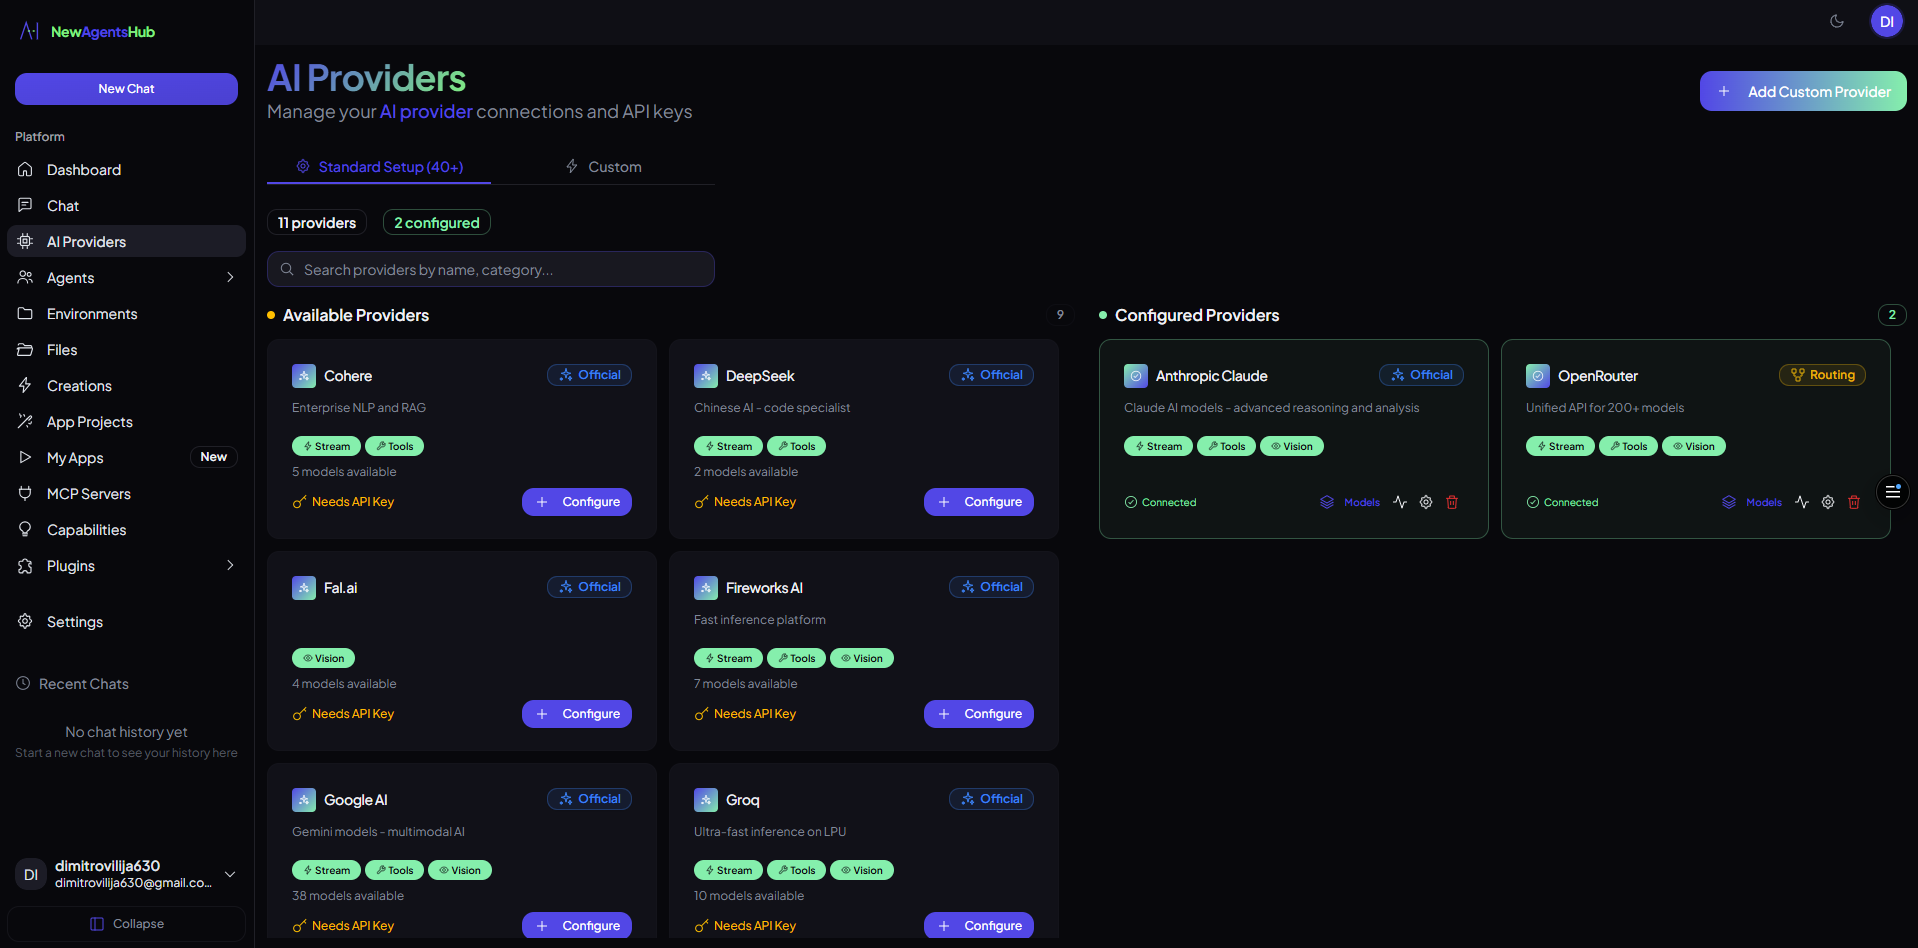The height and width of the screenshot is (948, 1918).
Task: Open Settings from sidebar
Action: click(126, 622)
